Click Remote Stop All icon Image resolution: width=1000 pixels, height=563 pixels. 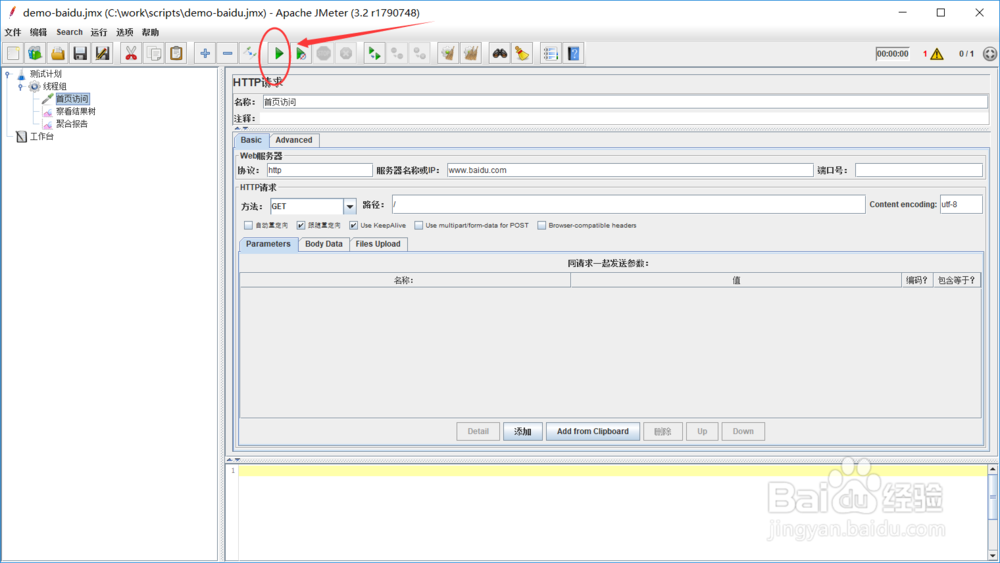(397, 54)
